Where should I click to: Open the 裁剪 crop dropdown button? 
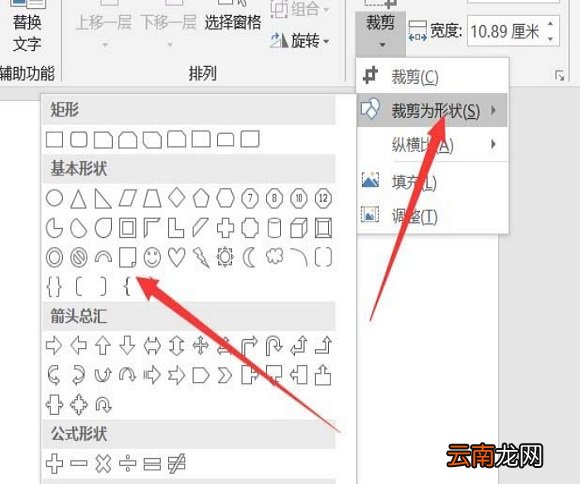coord(381,33)
